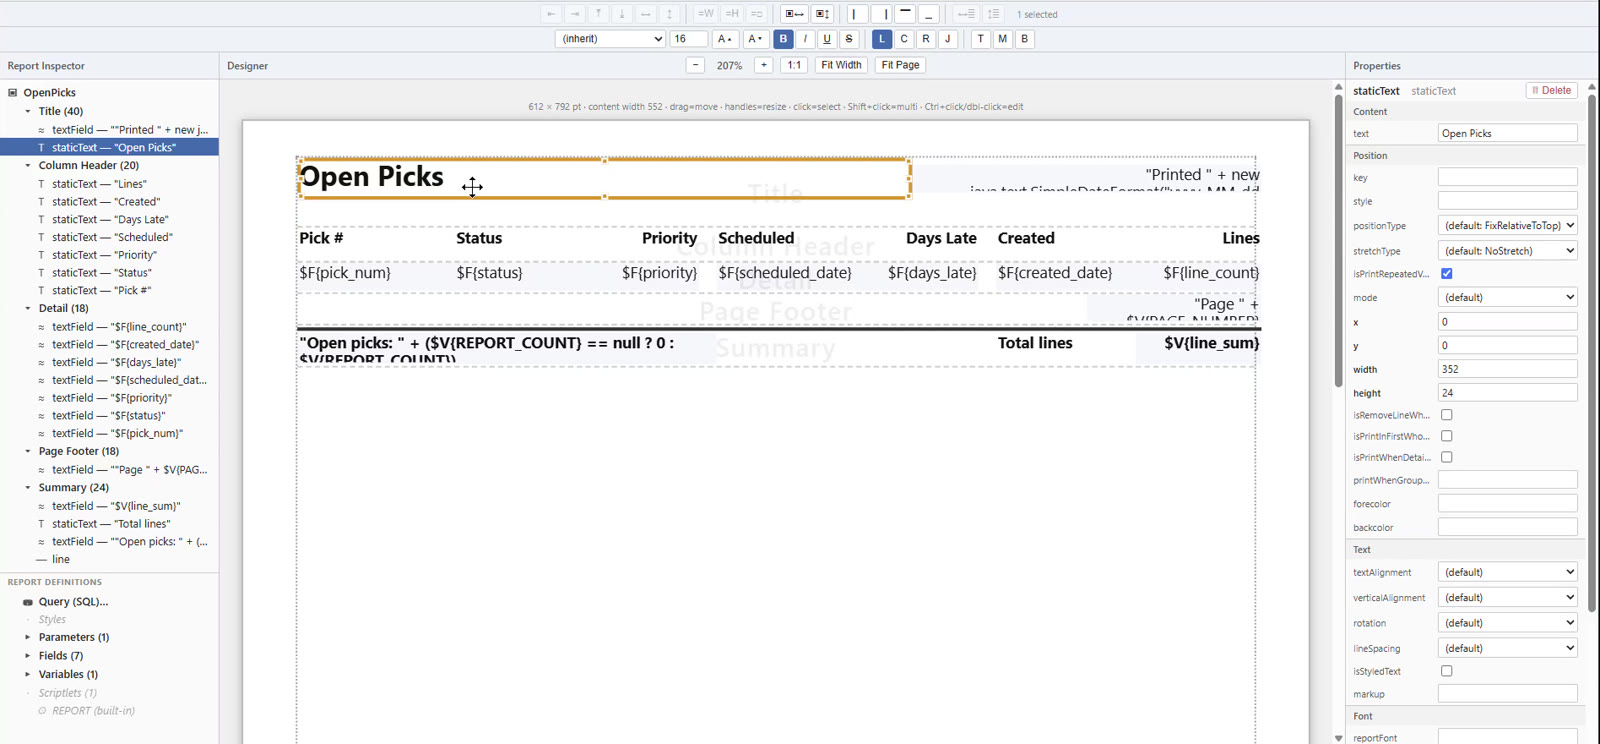Reset zoom with the 1:1 button

click(794, 65)
